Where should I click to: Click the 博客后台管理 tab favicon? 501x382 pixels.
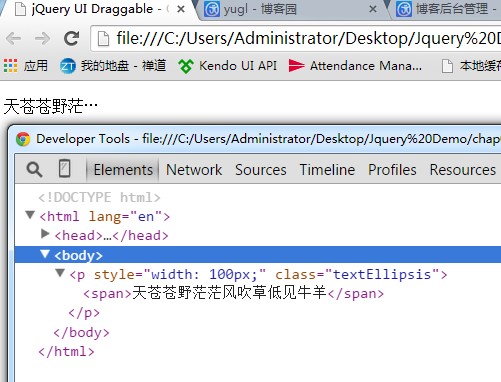(404, 9)
